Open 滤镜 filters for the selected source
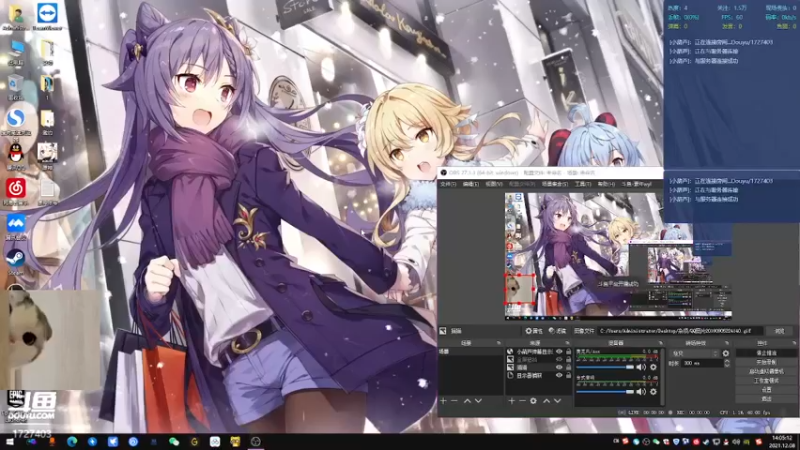The height and width of the screenshot is (450, 800). click(558, 331)
